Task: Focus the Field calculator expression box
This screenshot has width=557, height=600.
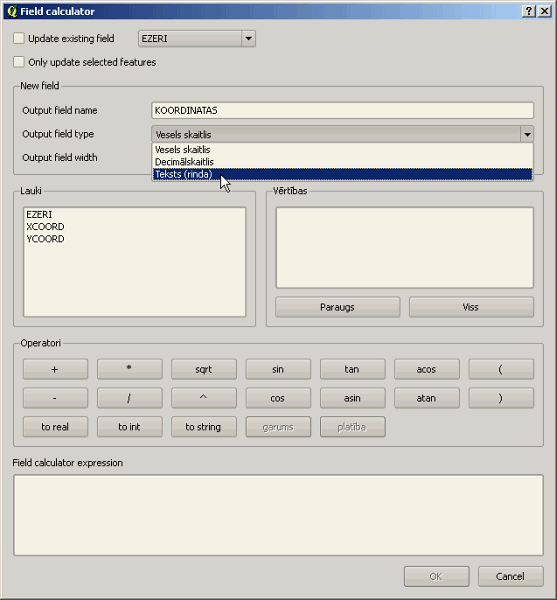Action: tap(278, 515)
